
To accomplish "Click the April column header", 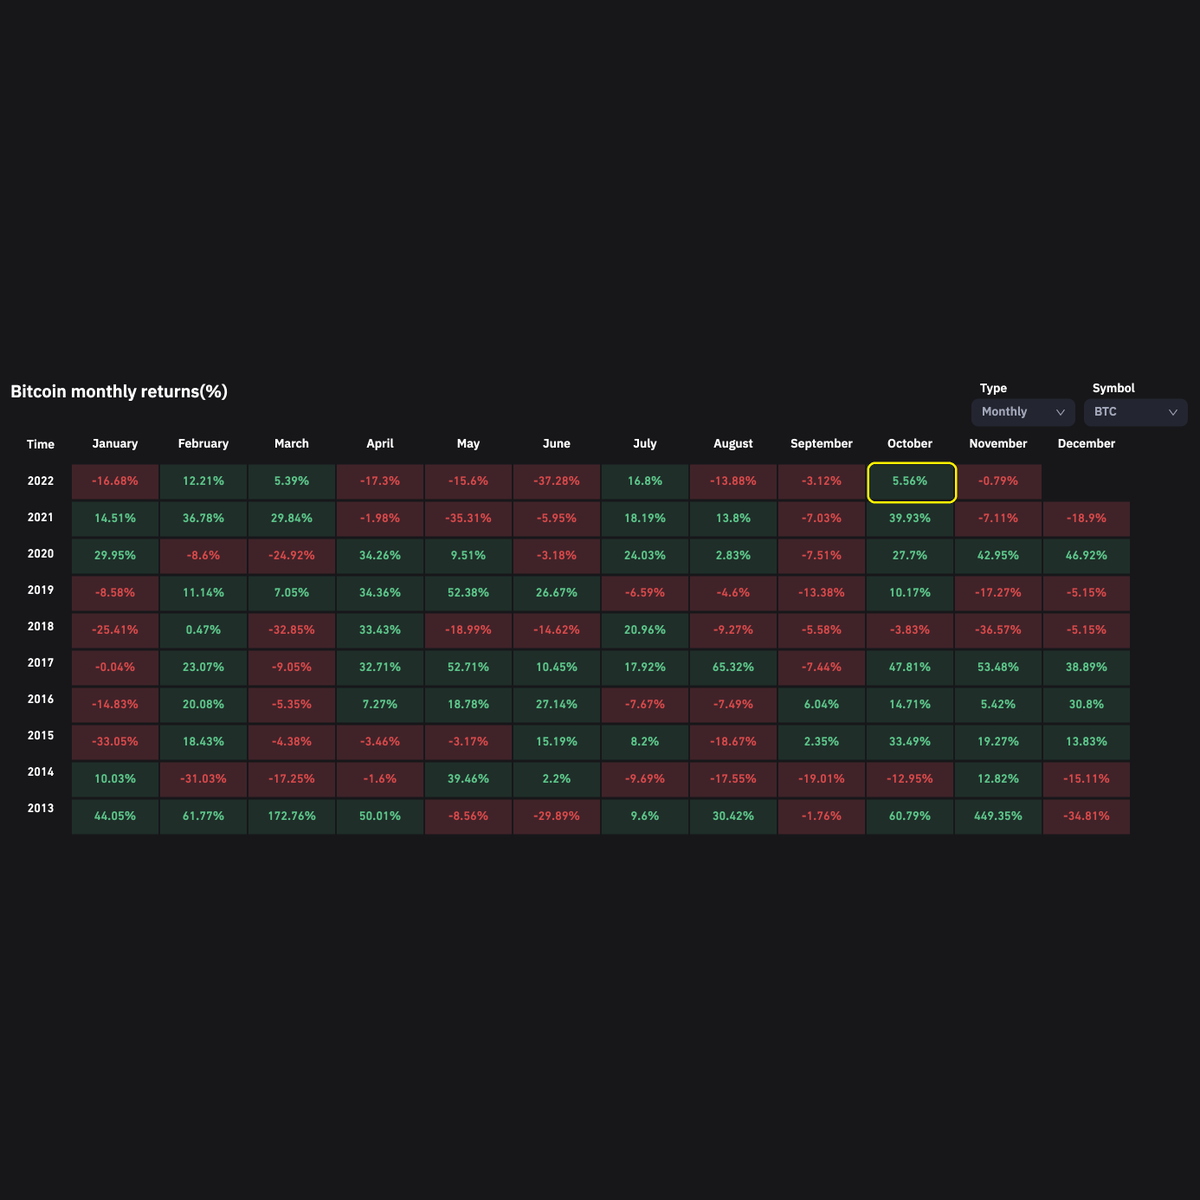I will 380,444.
